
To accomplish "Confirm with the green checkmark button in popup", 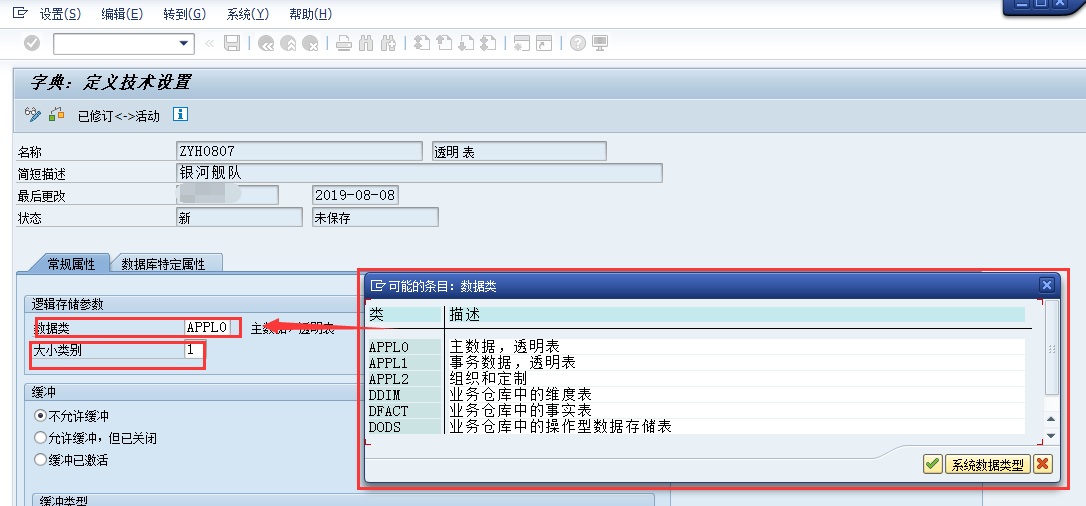I will pyautogui.click(x=933, y=464).
